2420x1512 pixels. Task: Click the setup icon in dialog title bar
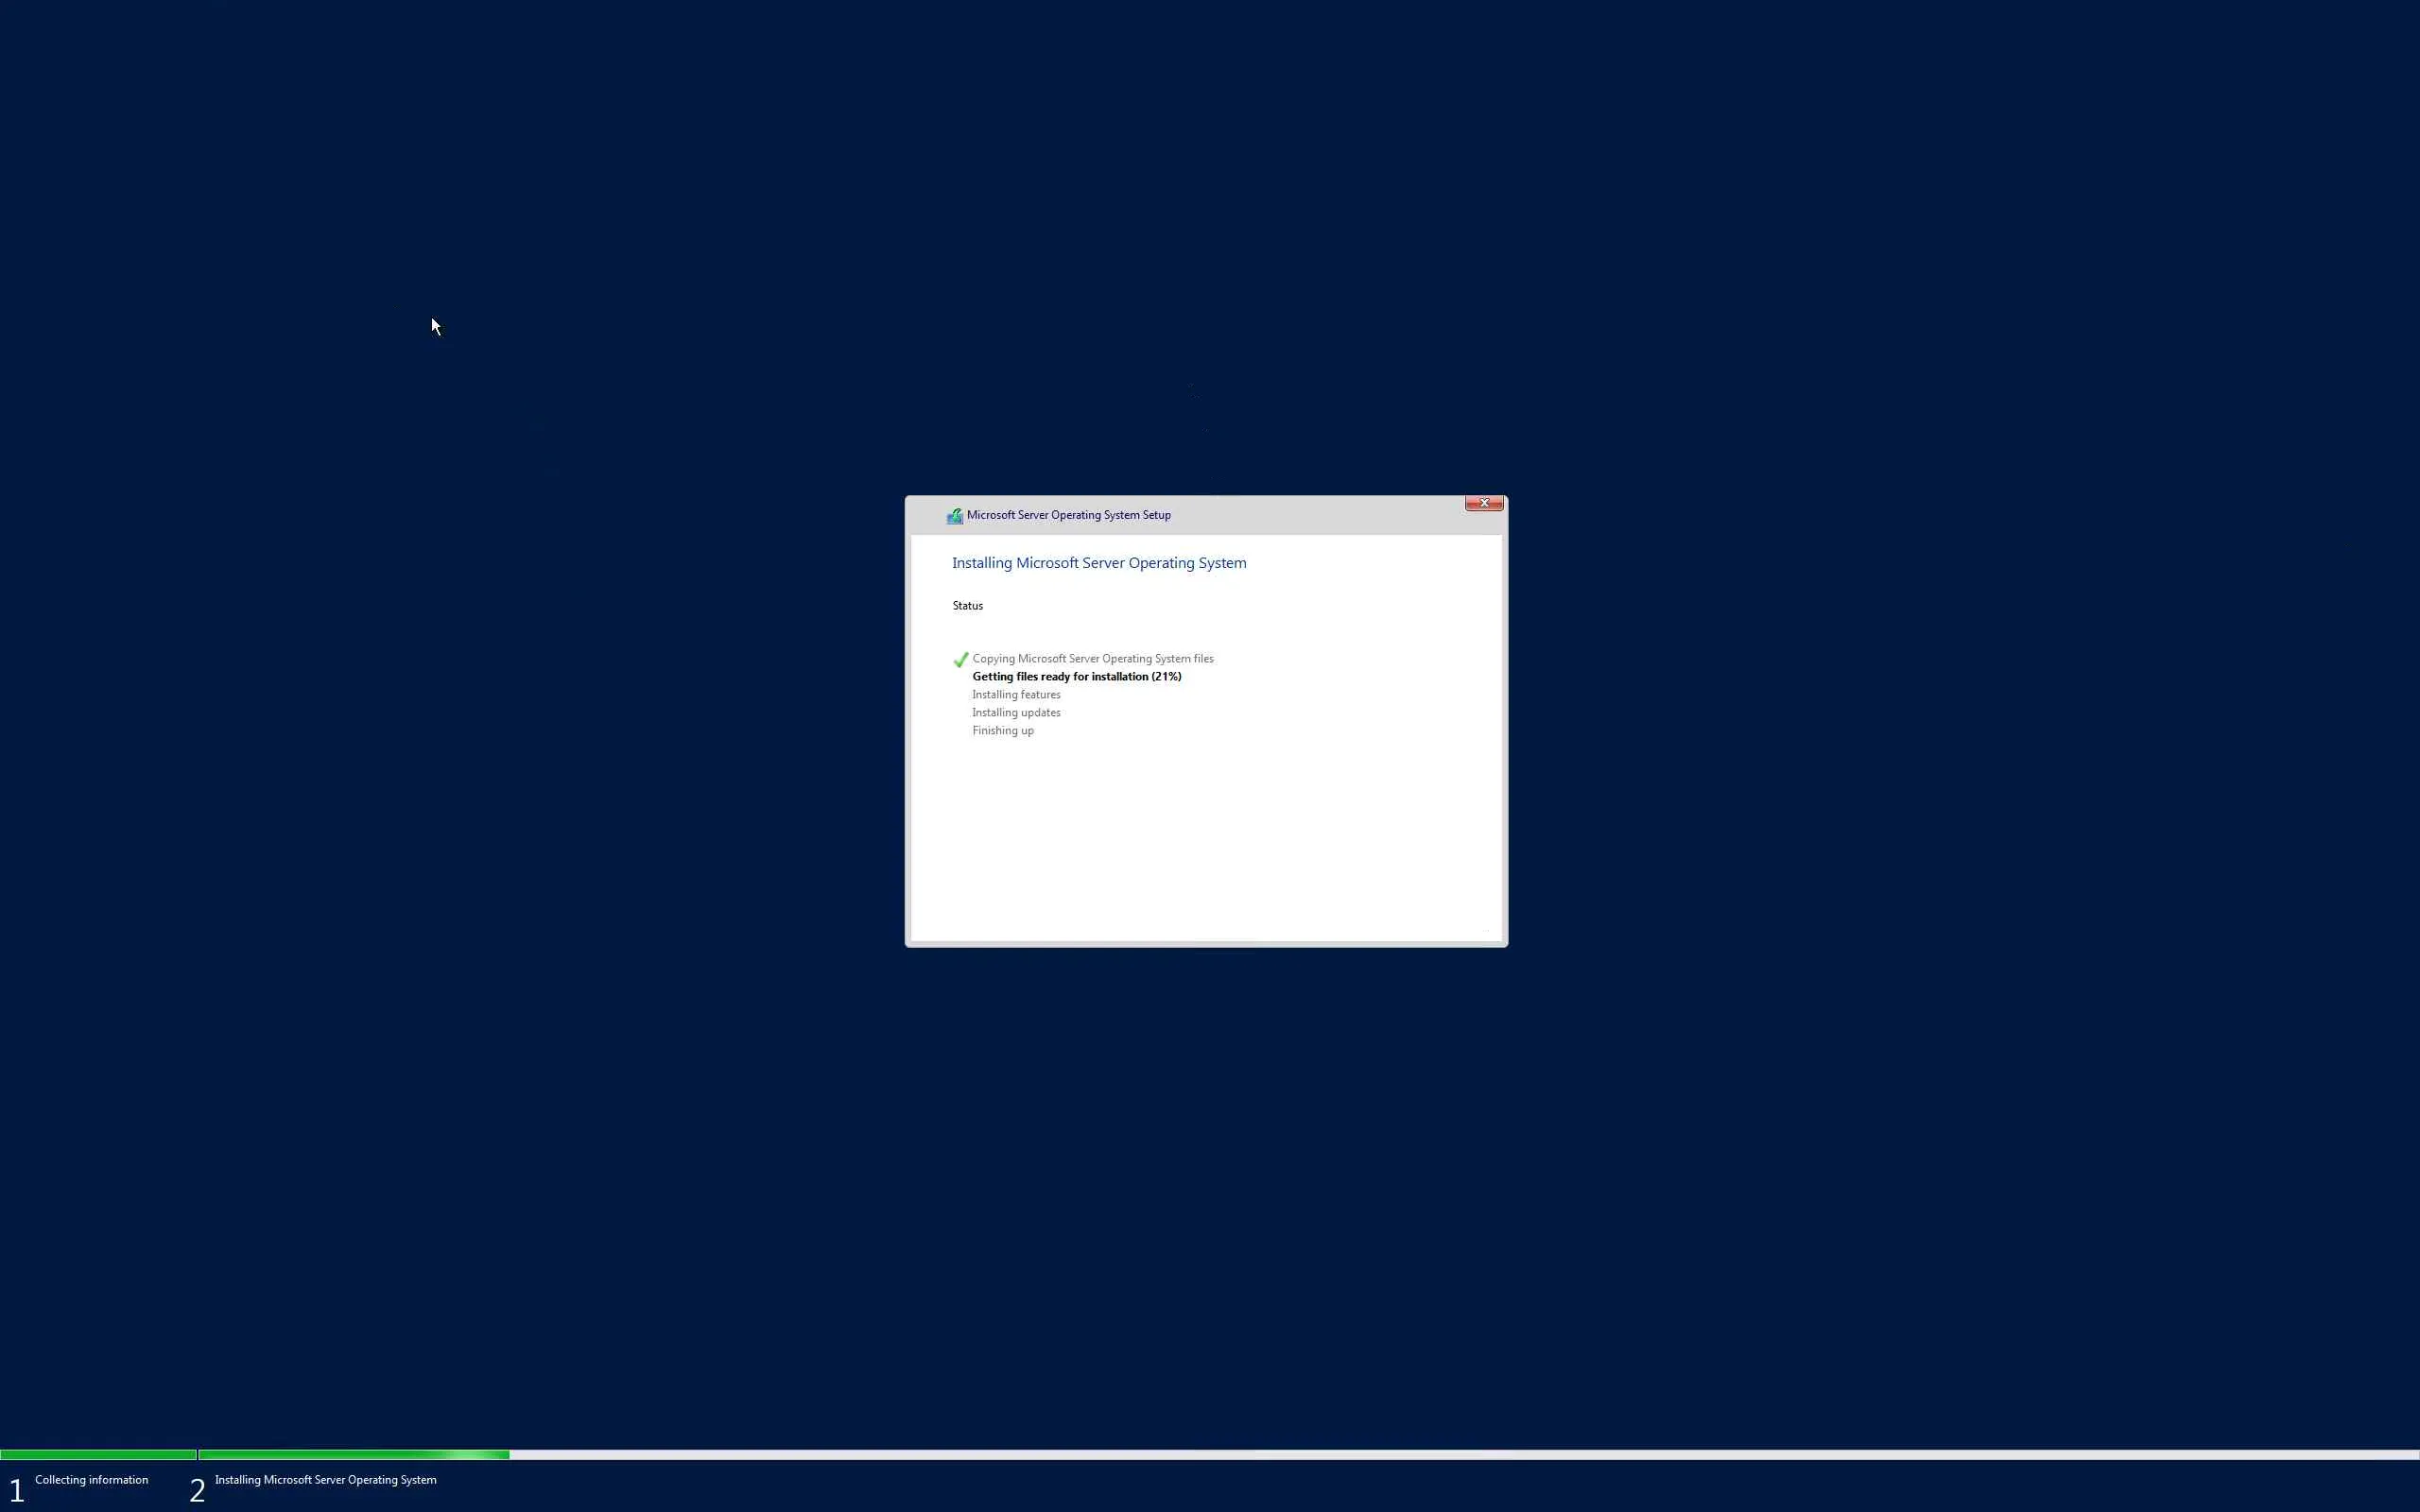pyautogui.click(x=954, y=516)
